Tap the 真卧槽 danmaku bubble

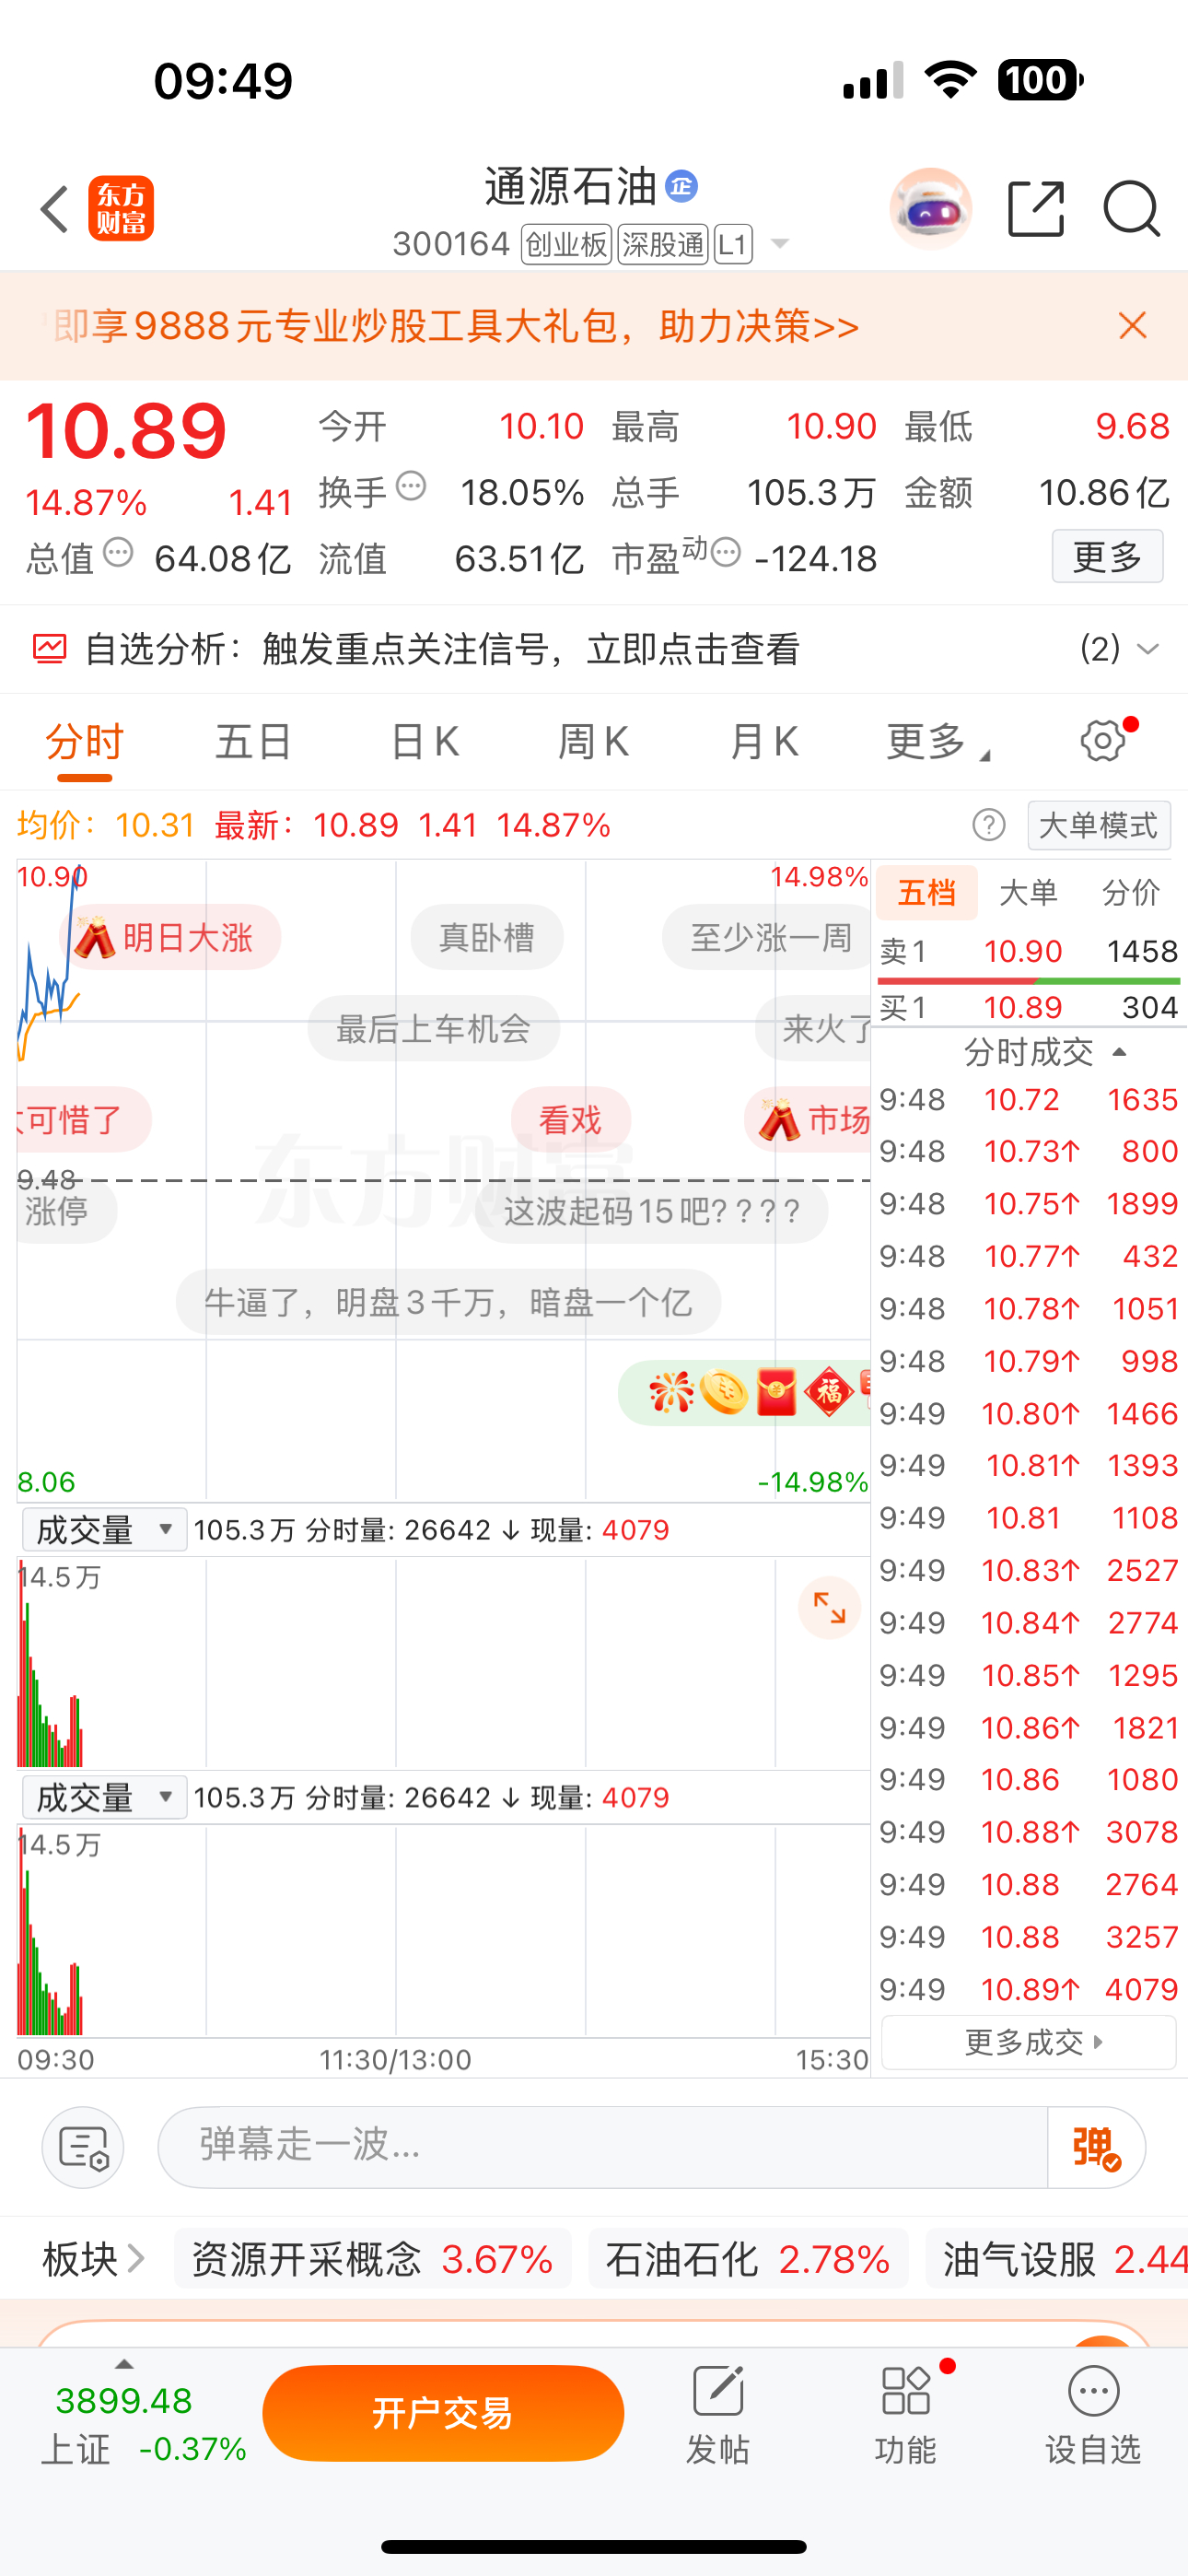pyautogui.click(x=486, y=938)
